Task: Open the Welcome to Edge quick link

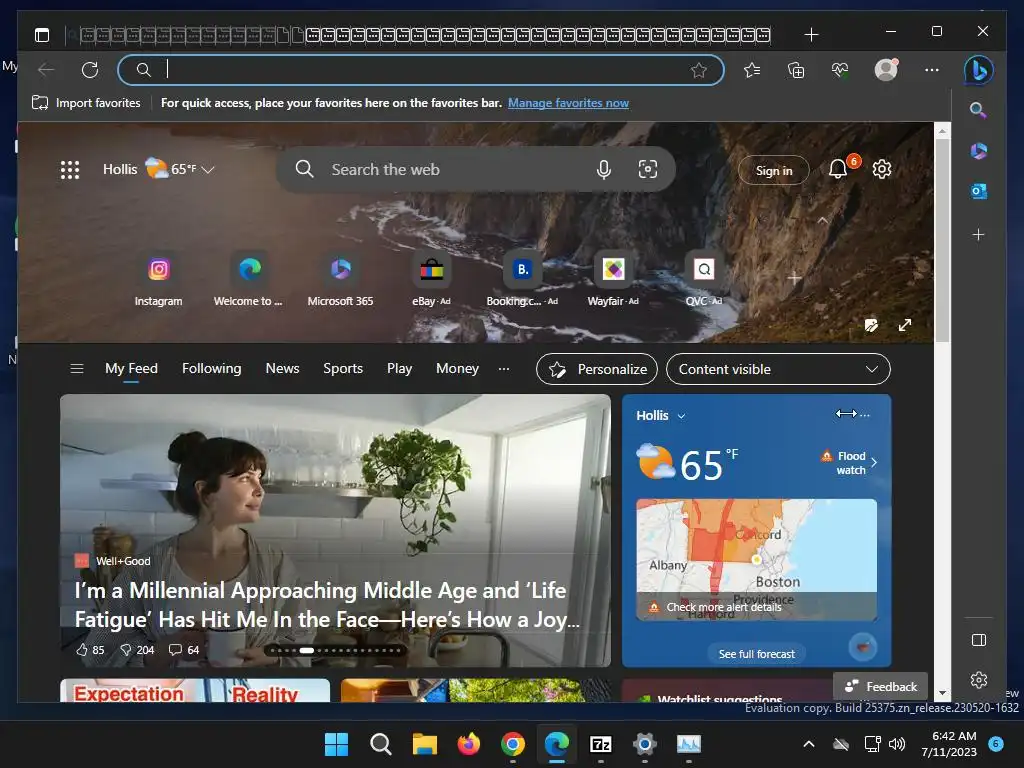Action: [x=248, y=280]
